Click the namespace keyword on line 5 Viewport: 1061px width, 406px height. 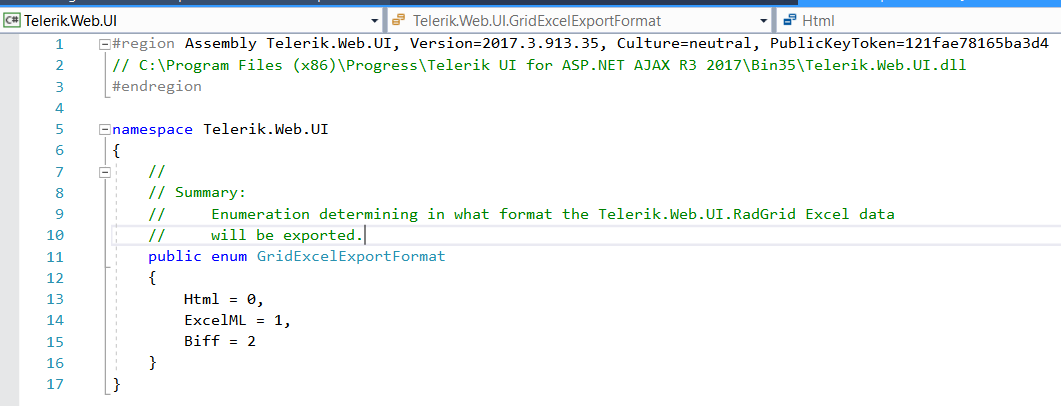pyautogui.click(x=153, y=129)
